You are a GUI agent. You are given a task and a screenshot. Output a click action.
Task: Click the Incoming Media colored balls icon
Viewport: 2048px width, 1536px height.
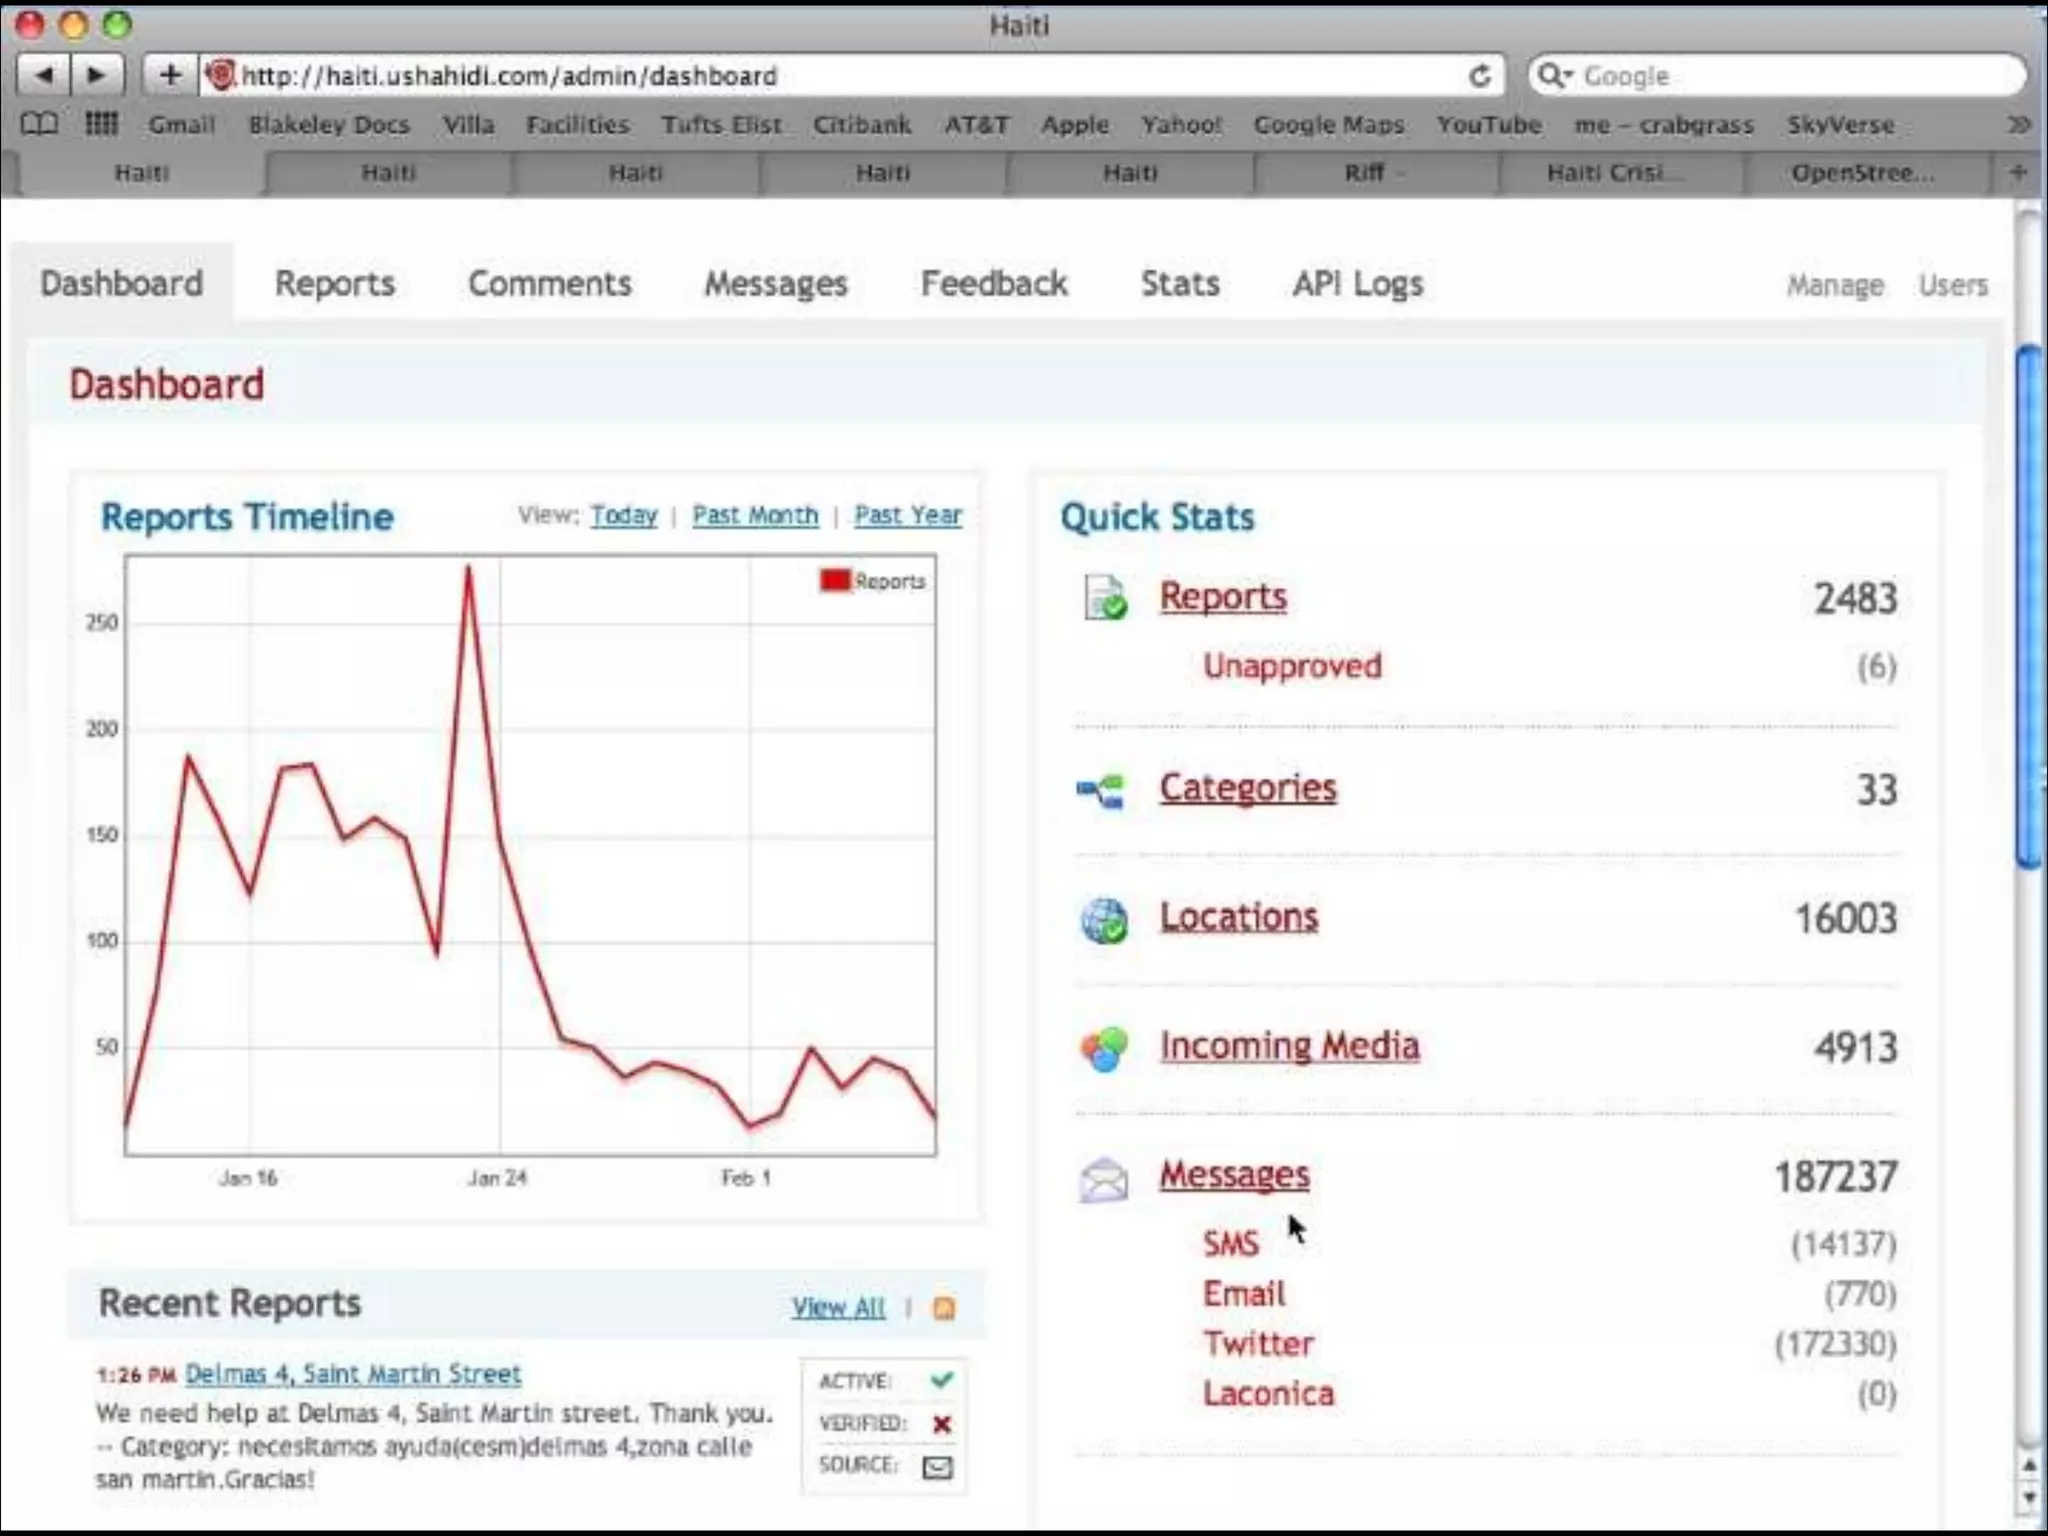pos(1104,1049)
